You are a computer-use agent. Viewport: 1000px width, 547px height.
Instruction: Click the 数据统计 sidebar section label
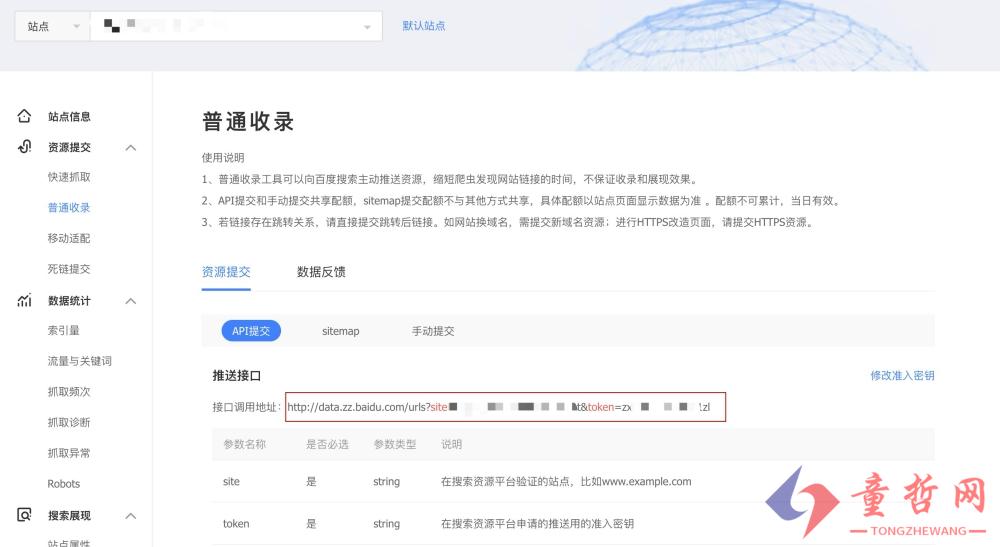[x=69, y=301]
